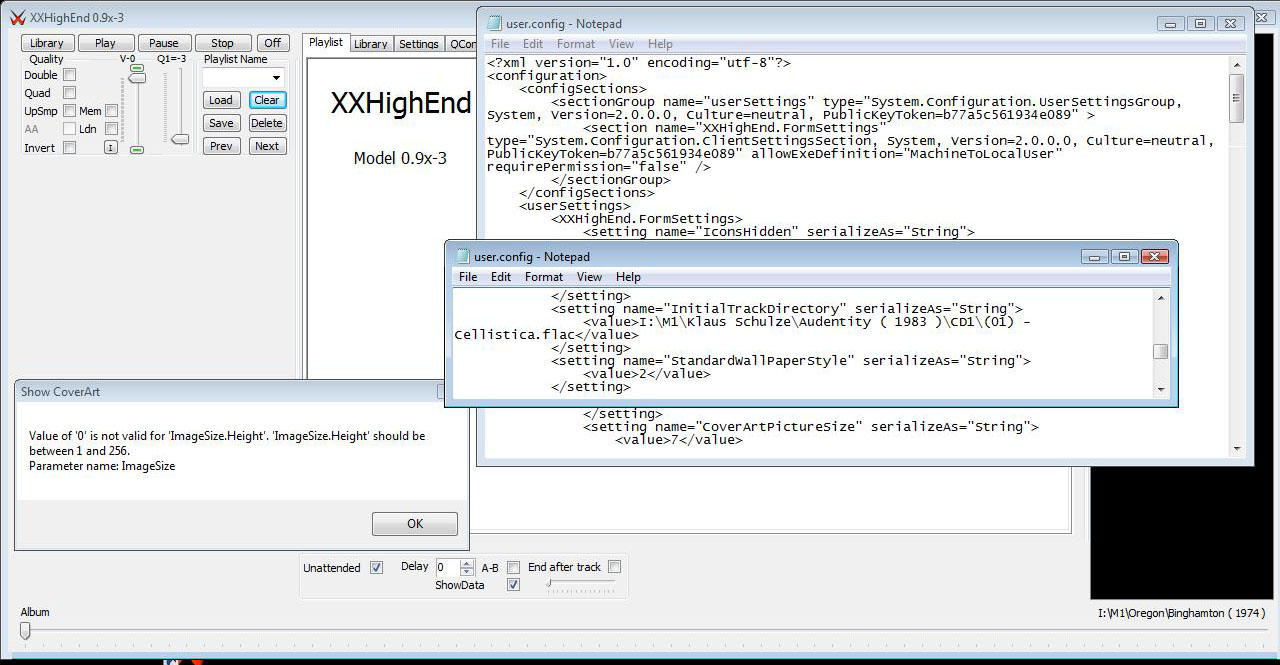This screenshot has height=665, width=1280.
Task: Click the 'InitialTrackDirectory' setting line in Notepad
Action: (787, 309)
